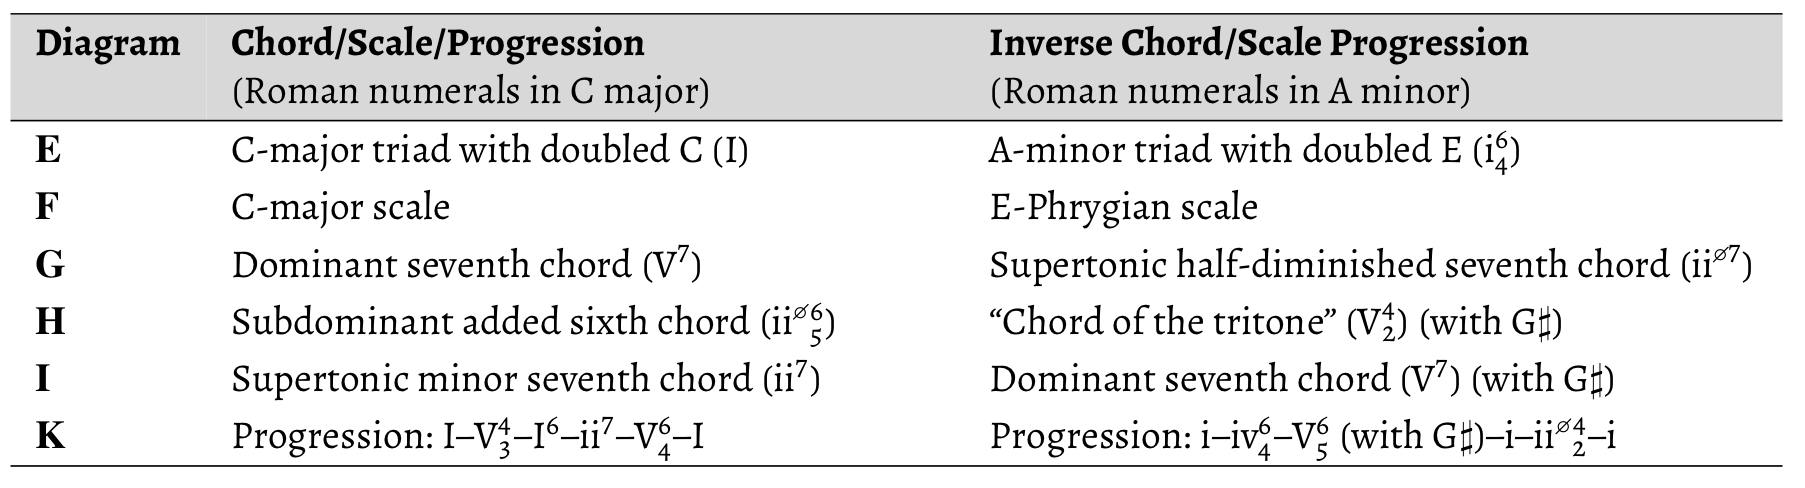The height and width of the screenshot is (488, 1805).
Task: Click the C-major scale cell
Action: pyautogui.click(x=341, y=208)
